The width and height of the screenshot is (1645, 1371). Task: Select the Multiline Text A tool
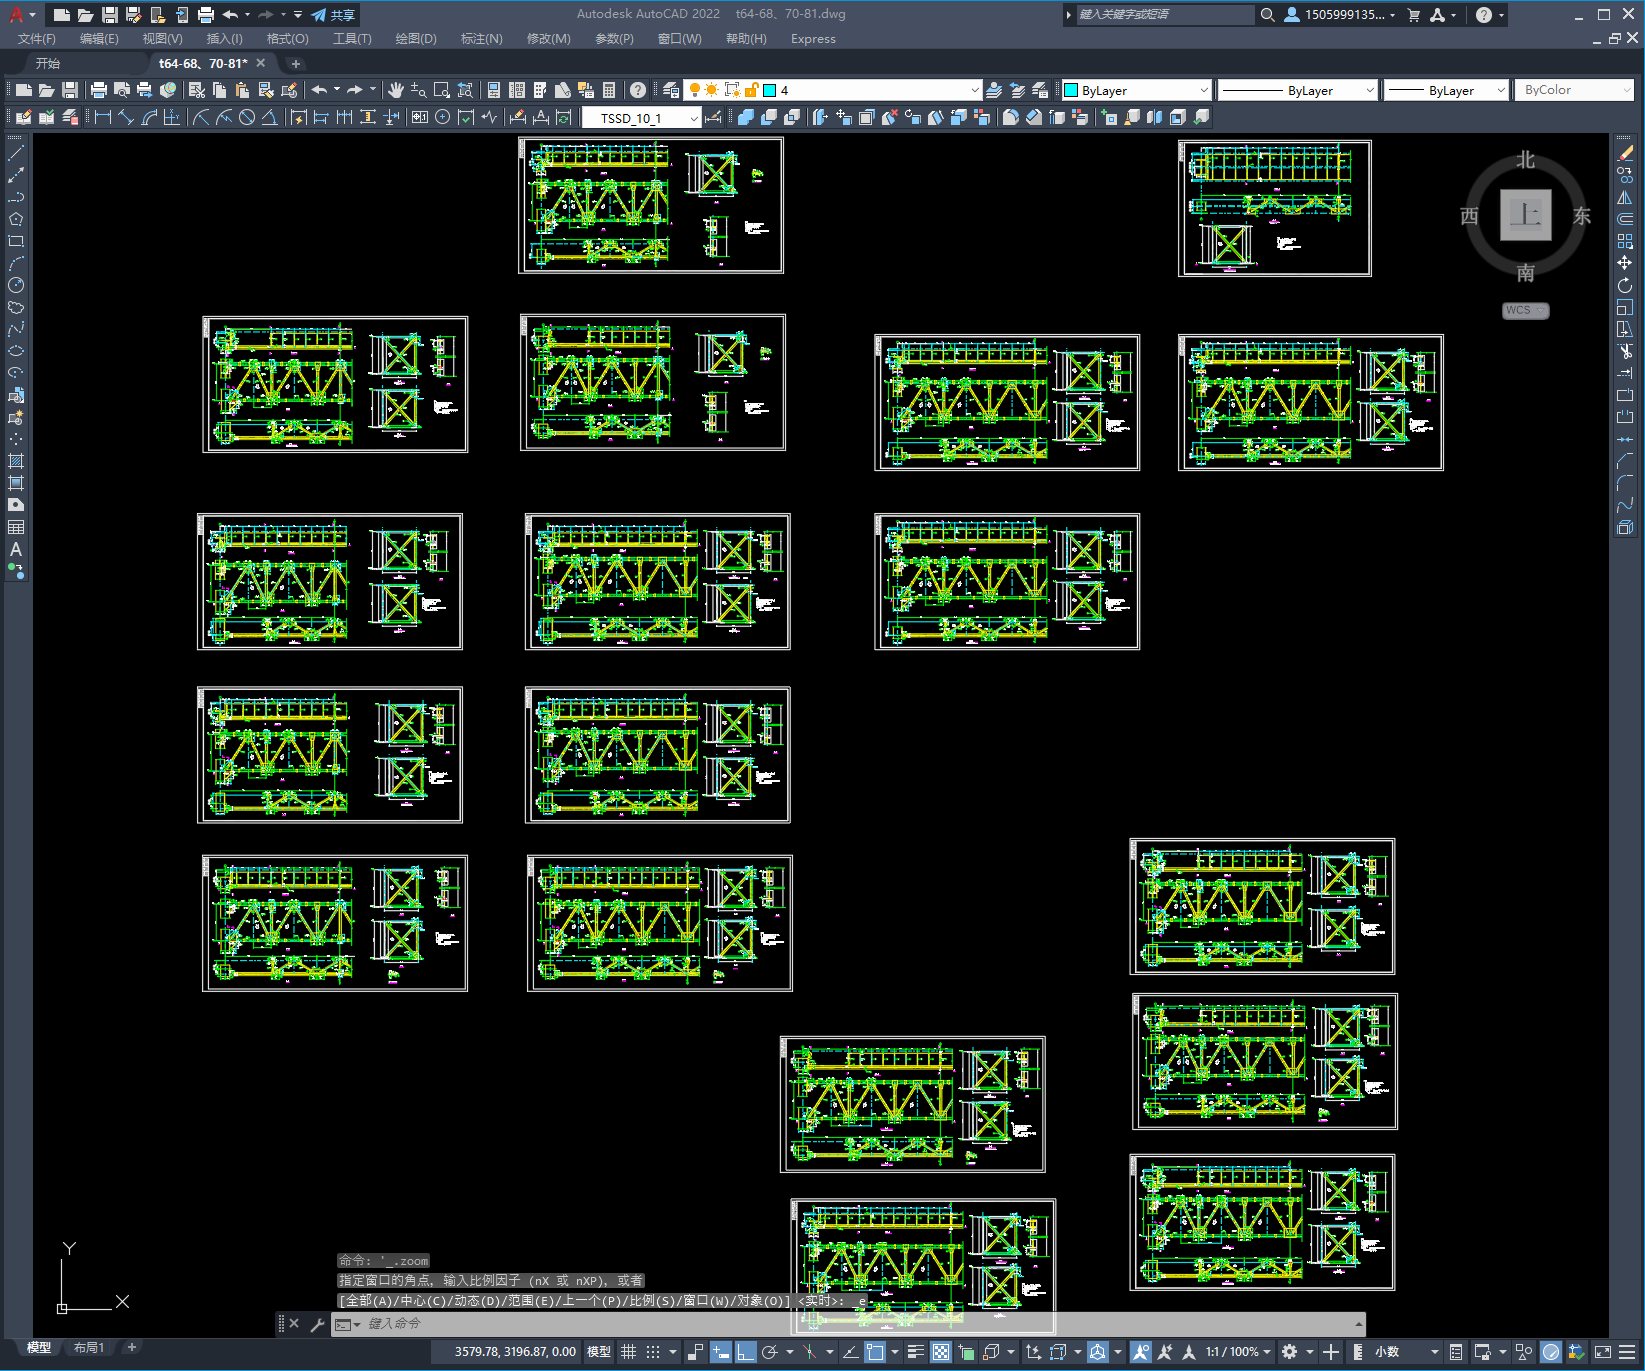pyautogui.click(x=16, y=549)
